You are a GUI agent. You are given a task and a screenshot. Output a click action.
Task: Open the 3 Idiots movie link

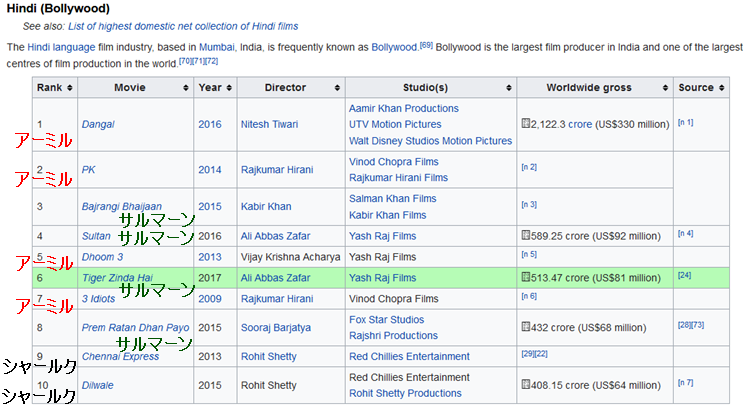point(99,299)
